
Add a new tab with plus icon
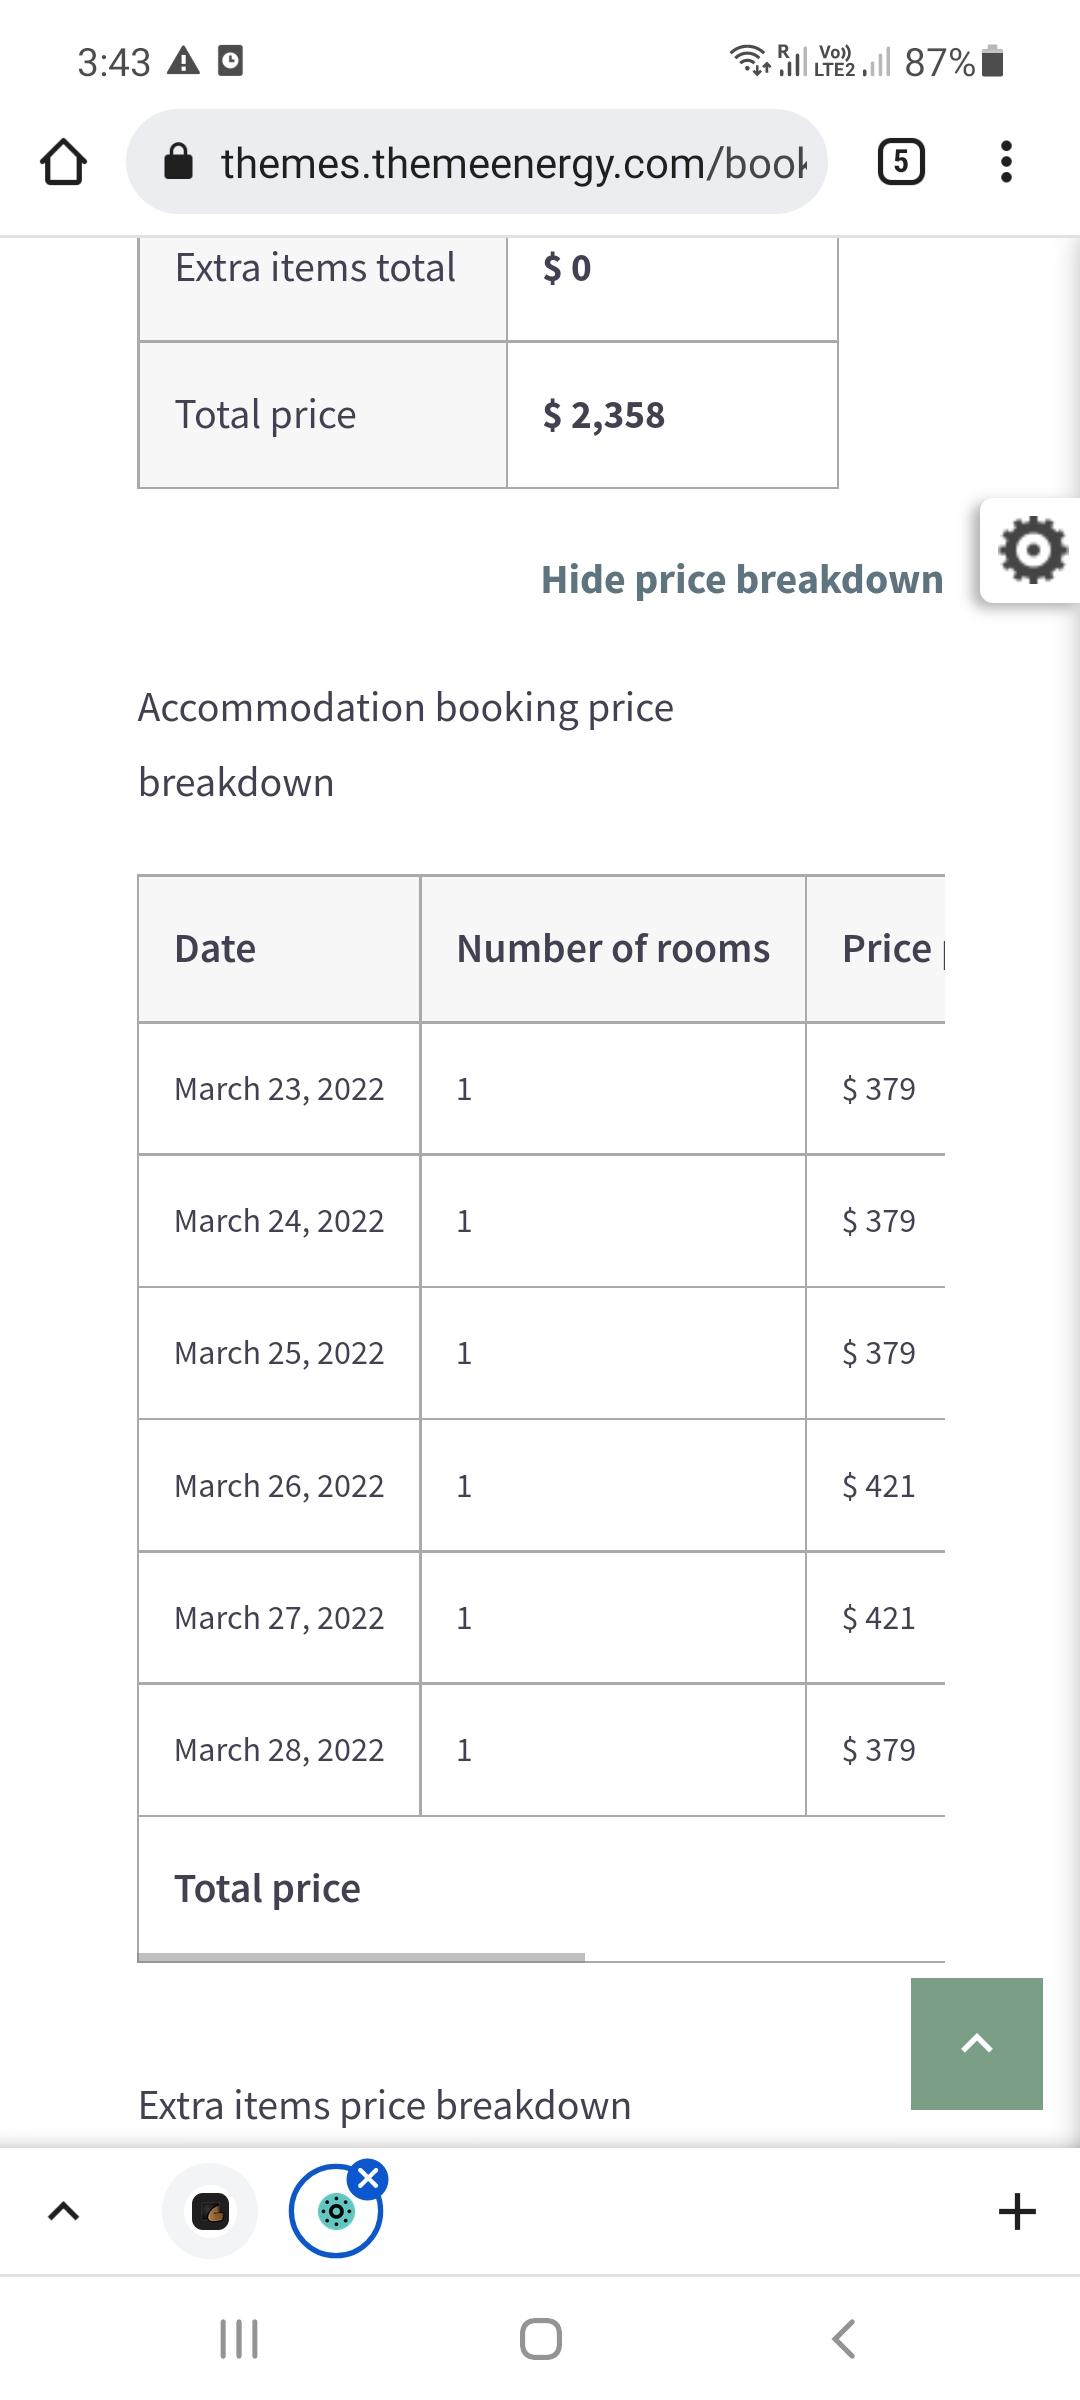coord(1017,2211)
